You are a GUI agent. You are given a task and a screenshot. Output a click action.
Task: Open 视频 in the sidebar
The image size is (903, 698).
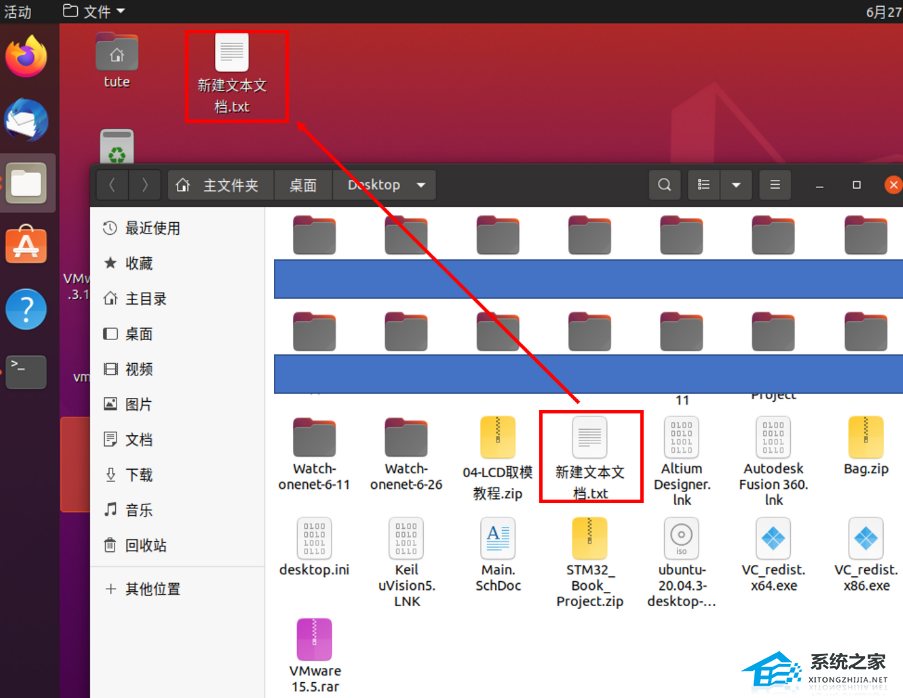click(177, 369)
